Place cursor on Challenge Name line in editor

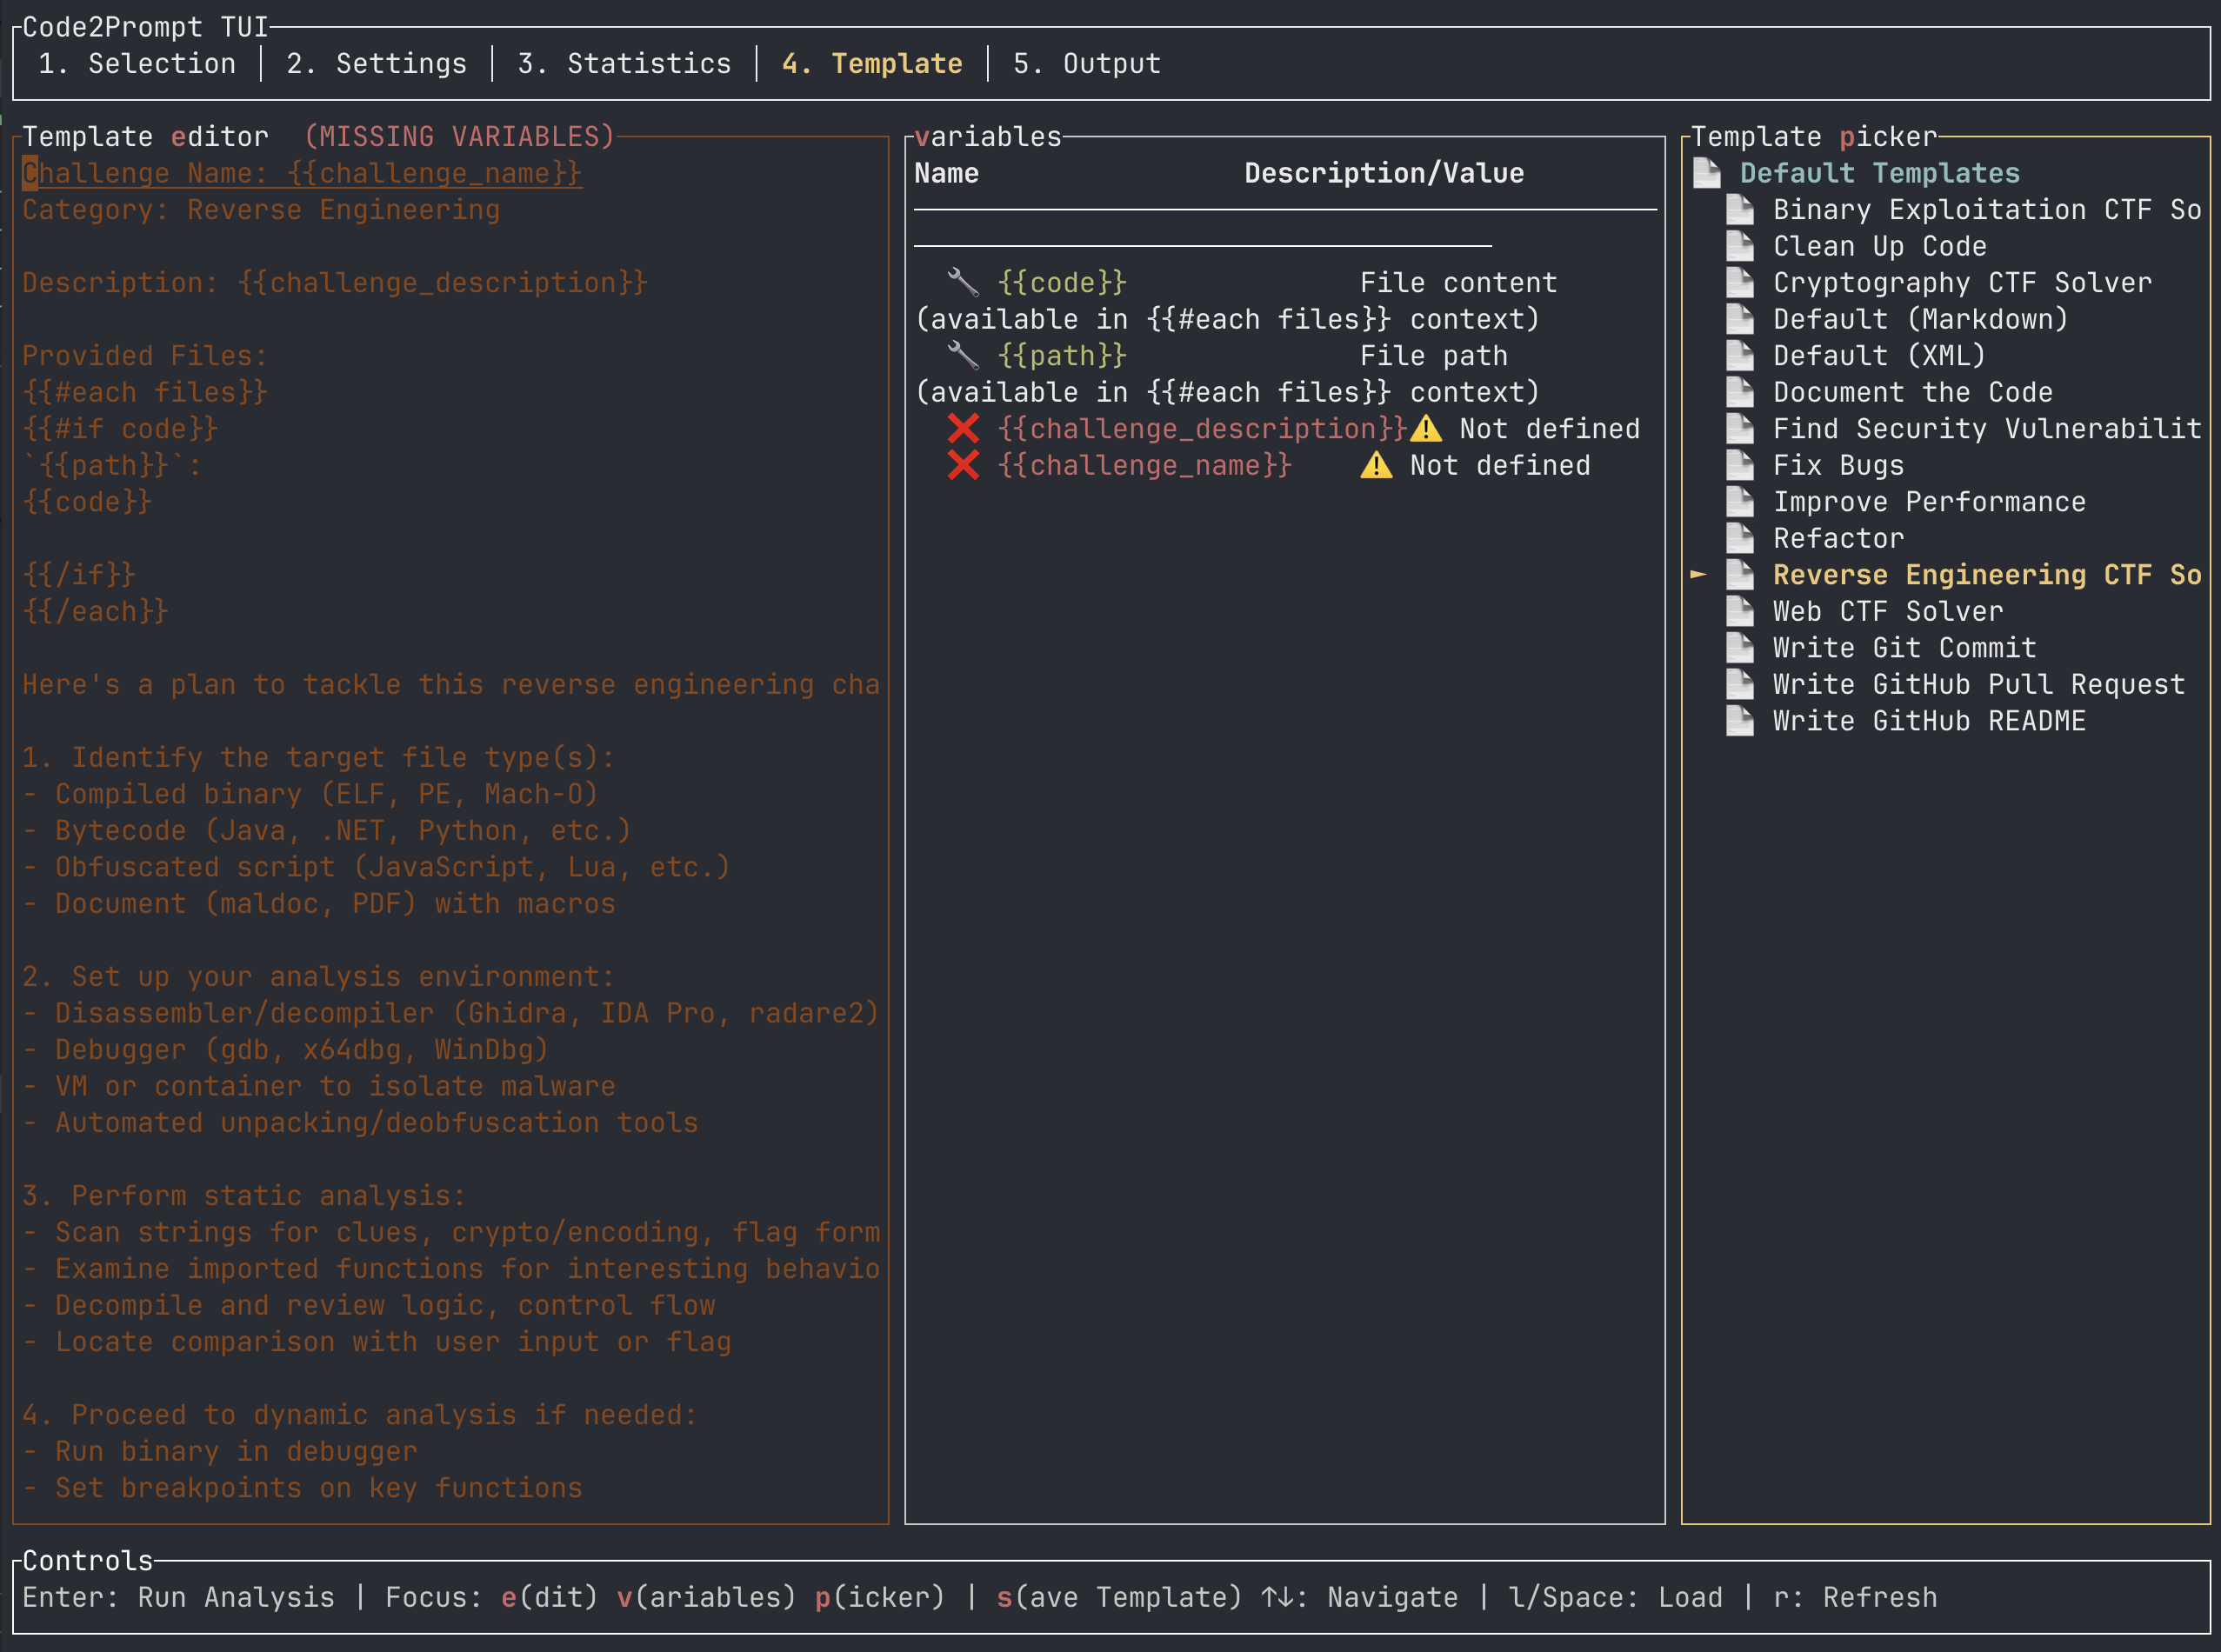302,173
